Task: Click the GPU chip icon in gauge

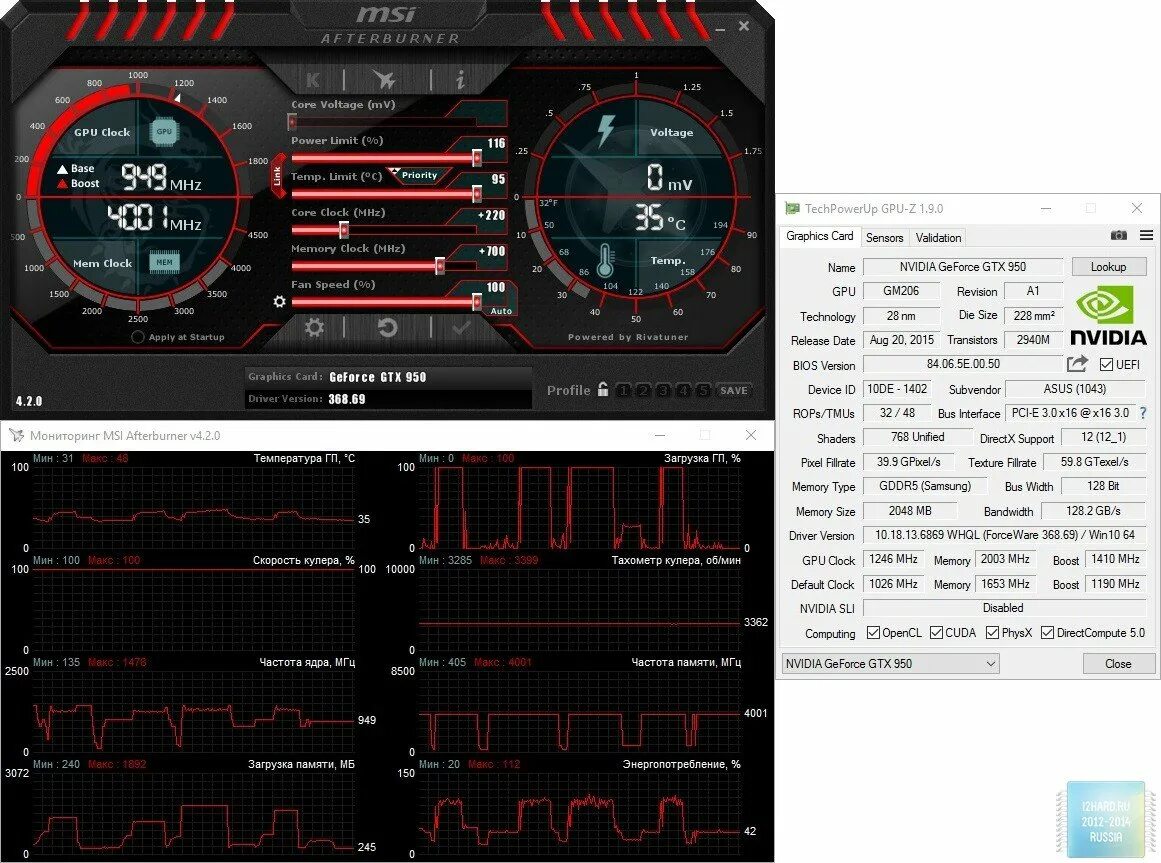Action: point(164,132)
